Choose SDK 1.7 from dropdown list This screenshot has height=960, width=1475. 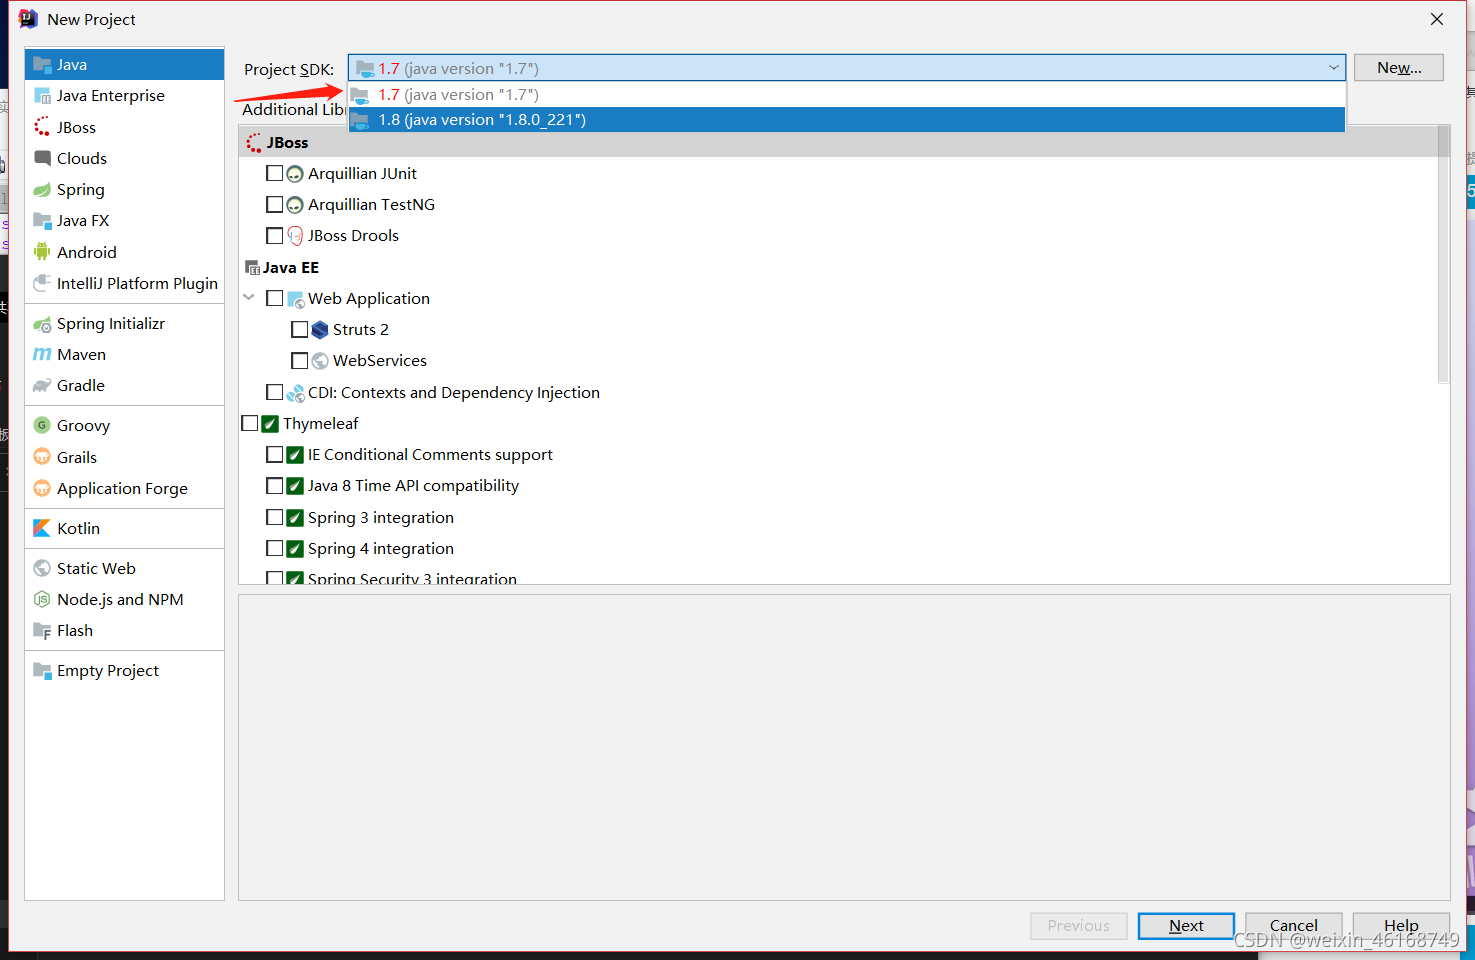pos(847,95)
